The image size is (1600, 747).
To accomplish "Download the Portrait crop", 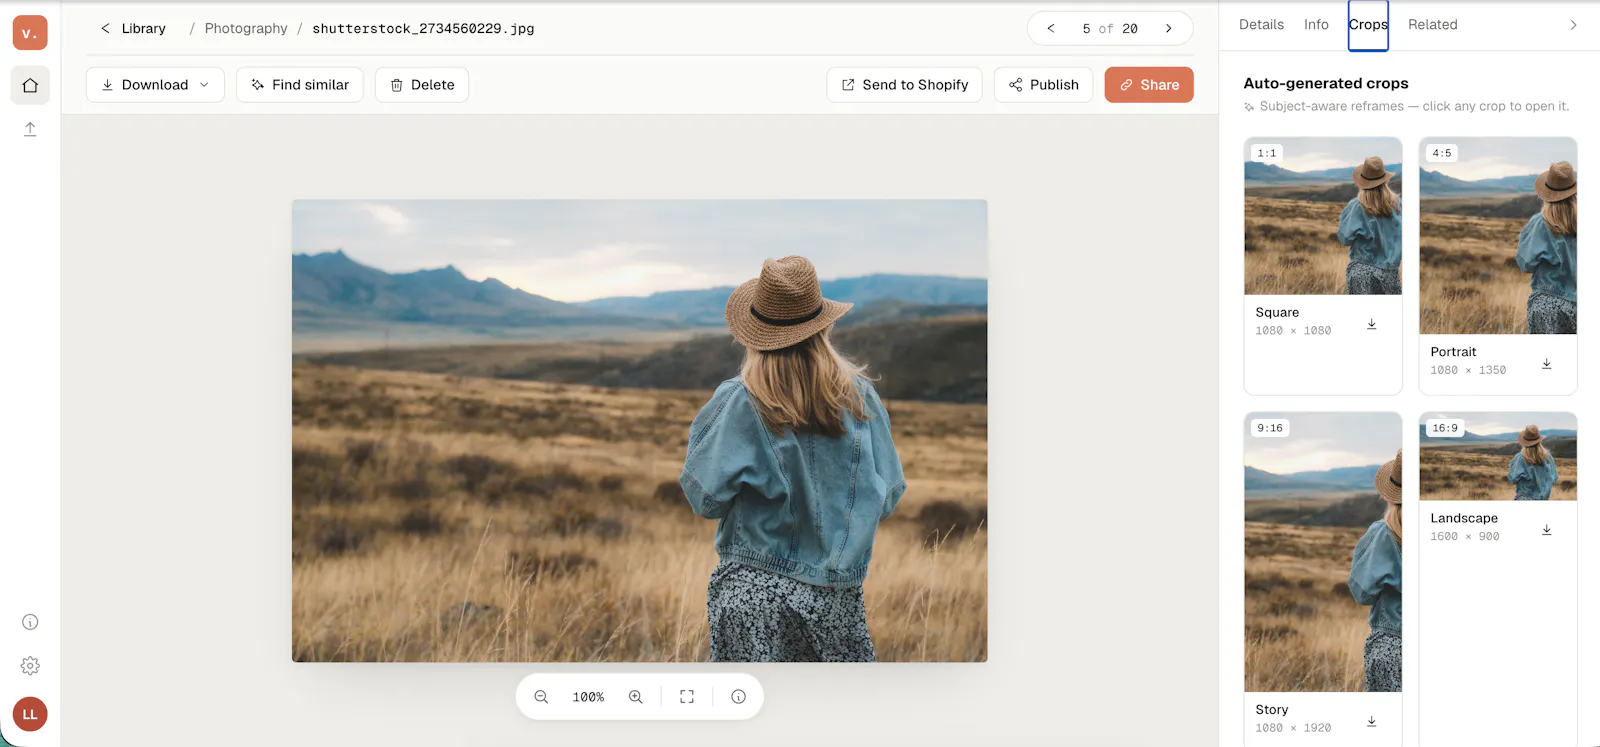I will [x=1547, y=364].
